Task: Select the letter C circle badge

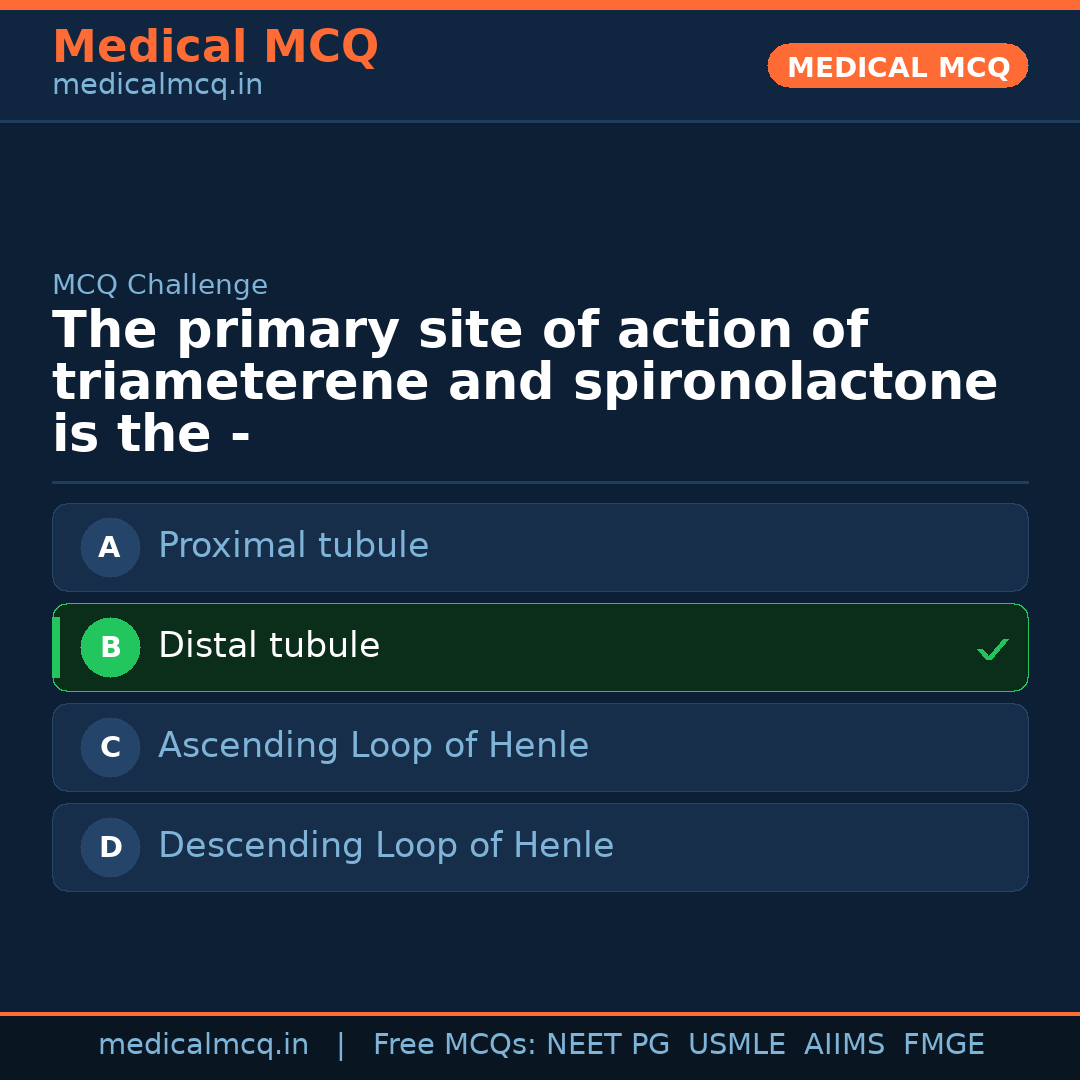Action: [110, 748]
